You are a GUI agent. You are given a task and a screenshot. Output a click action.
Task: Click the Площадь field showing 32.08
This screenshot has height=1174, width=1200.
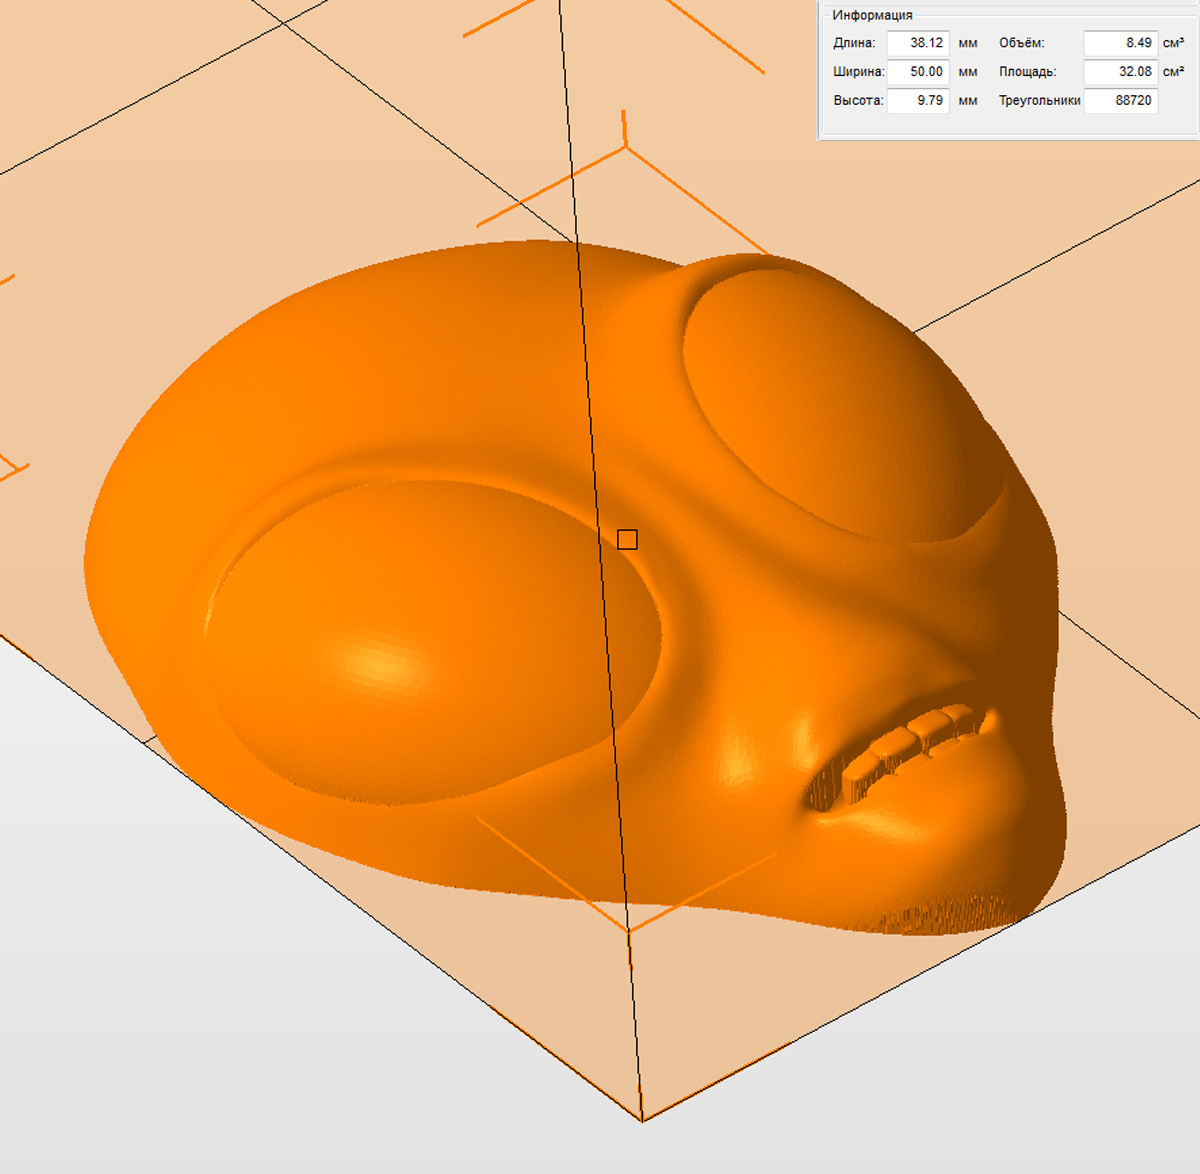coord(1121,72)
